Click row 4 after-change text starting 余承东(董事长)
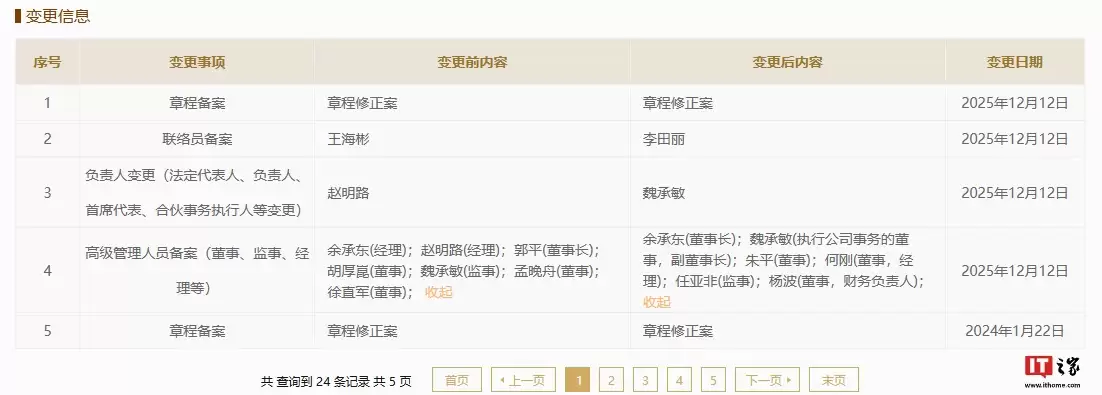Screen dimensions: 1102x395 (784, 271)
